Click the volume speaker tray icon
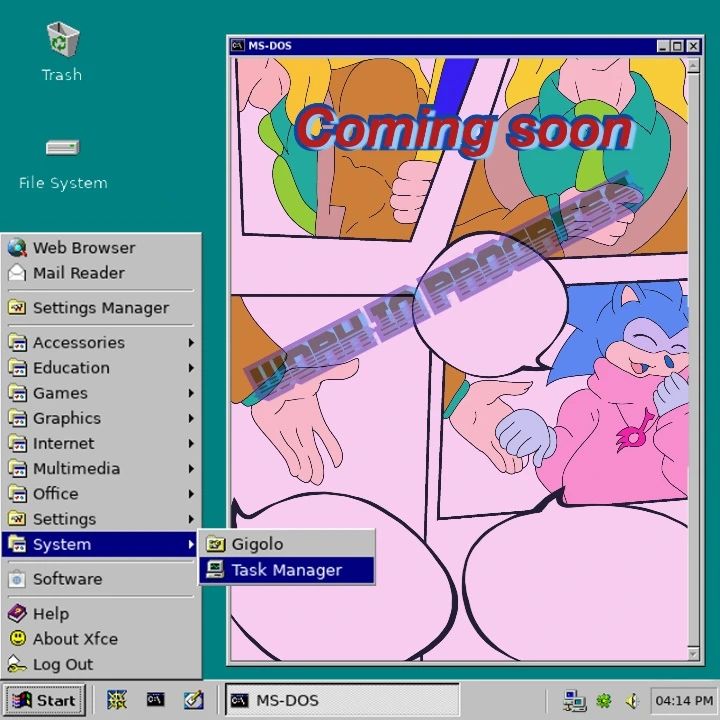The height and width of the screenshot is (720, 720). point(632,700)
